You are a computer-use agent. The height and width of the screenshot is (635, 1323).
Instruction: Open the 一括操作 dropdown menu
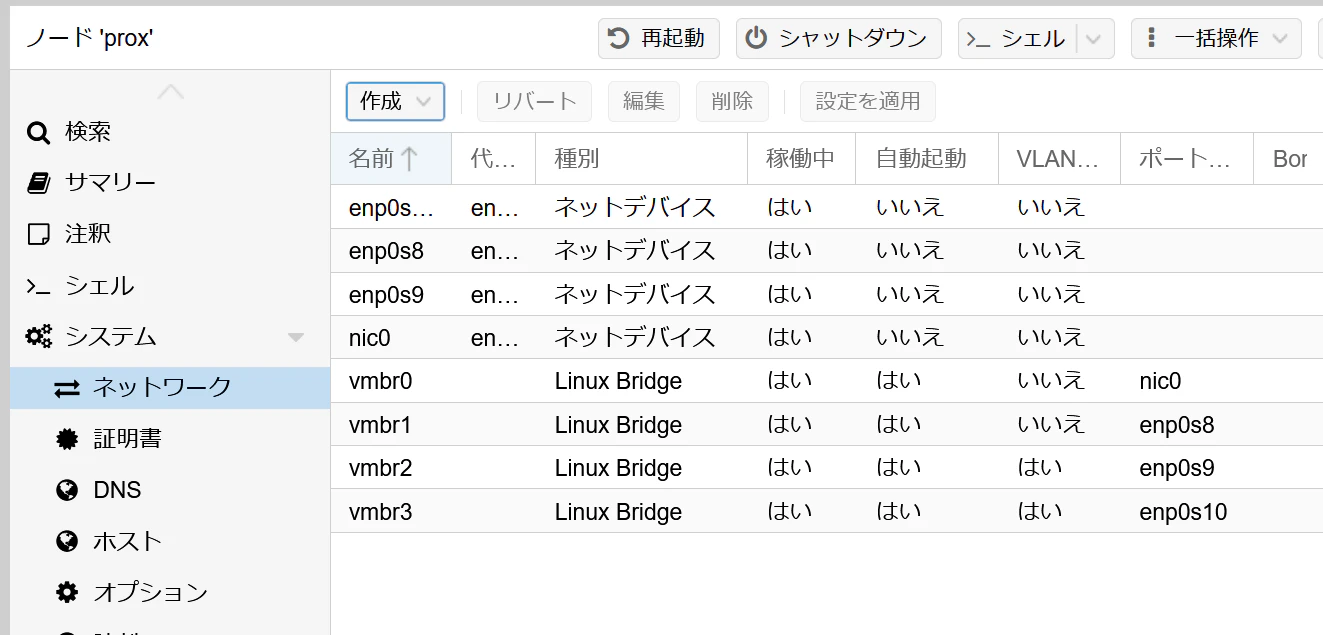click(1216, 38)
